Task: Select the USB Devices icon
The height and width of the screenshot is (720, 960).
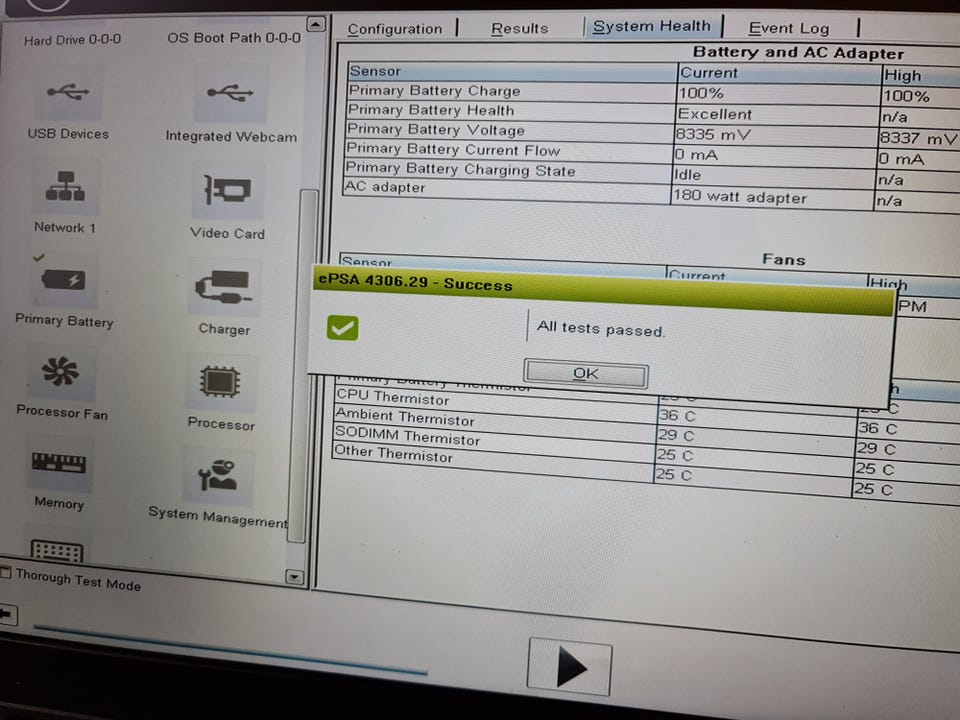Action: pyautogui.click(x=68, y=93)
